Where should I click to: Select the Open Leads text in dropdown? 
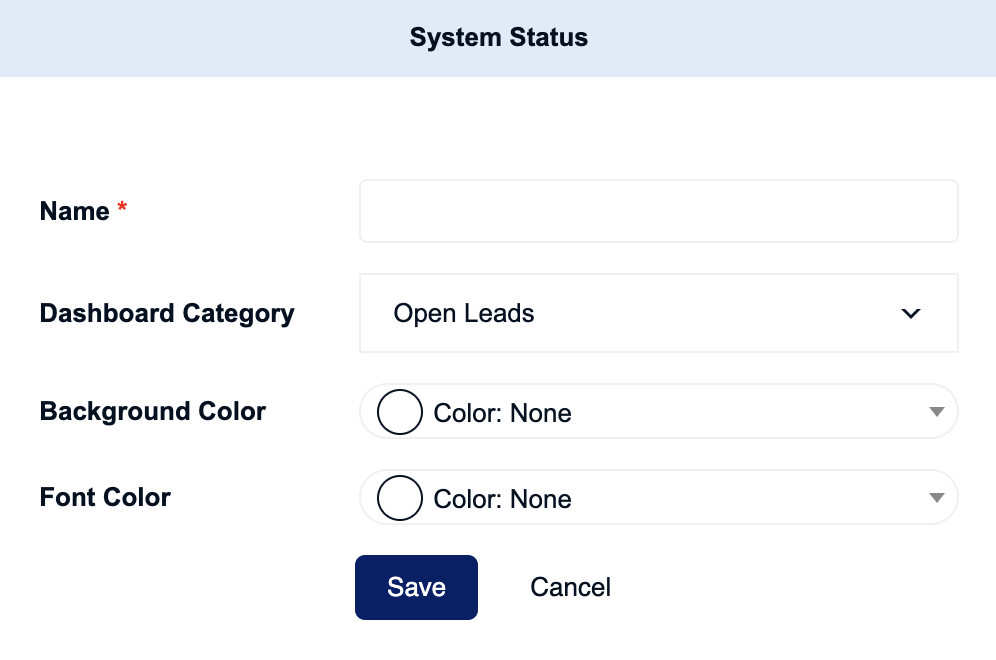coord(464,313)
